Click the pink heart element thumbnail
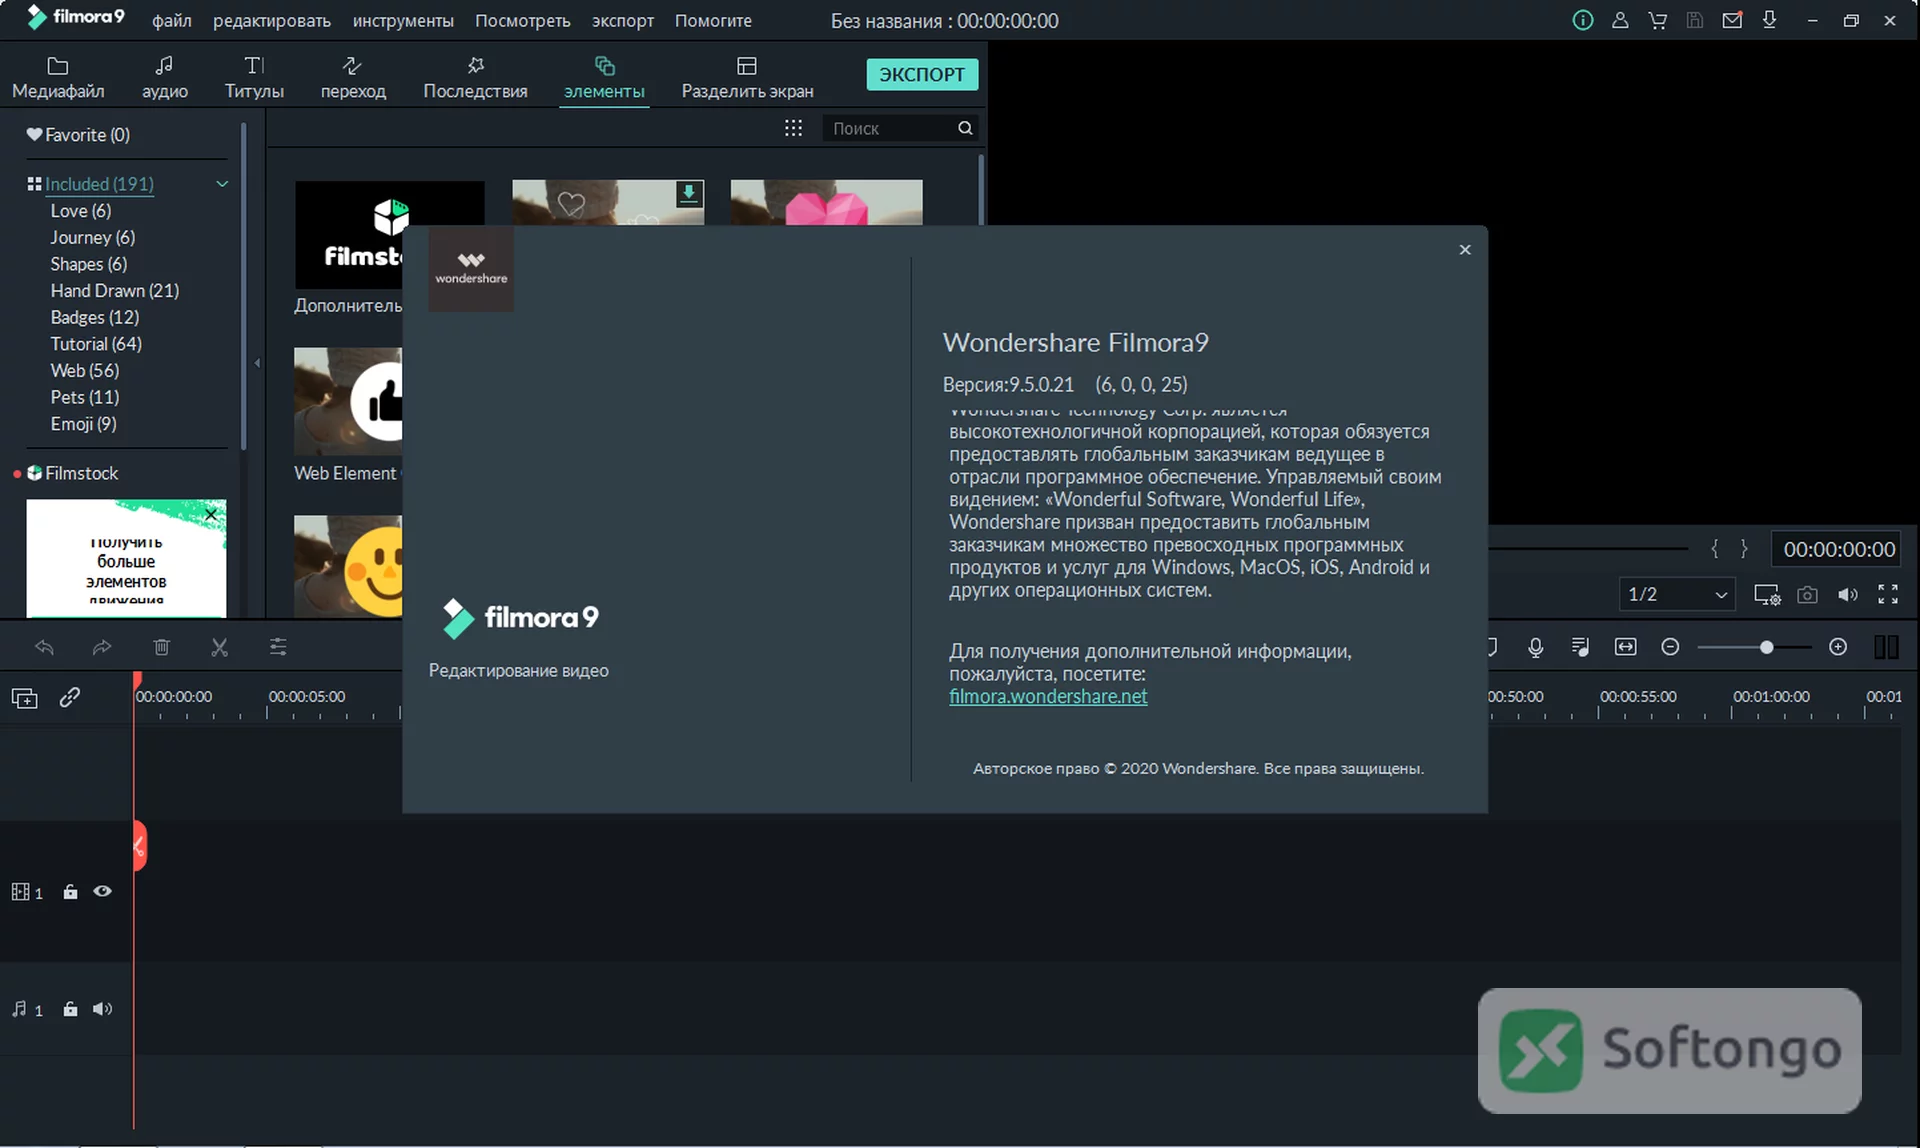The image size is (1920, 1148). coord(826,202)
